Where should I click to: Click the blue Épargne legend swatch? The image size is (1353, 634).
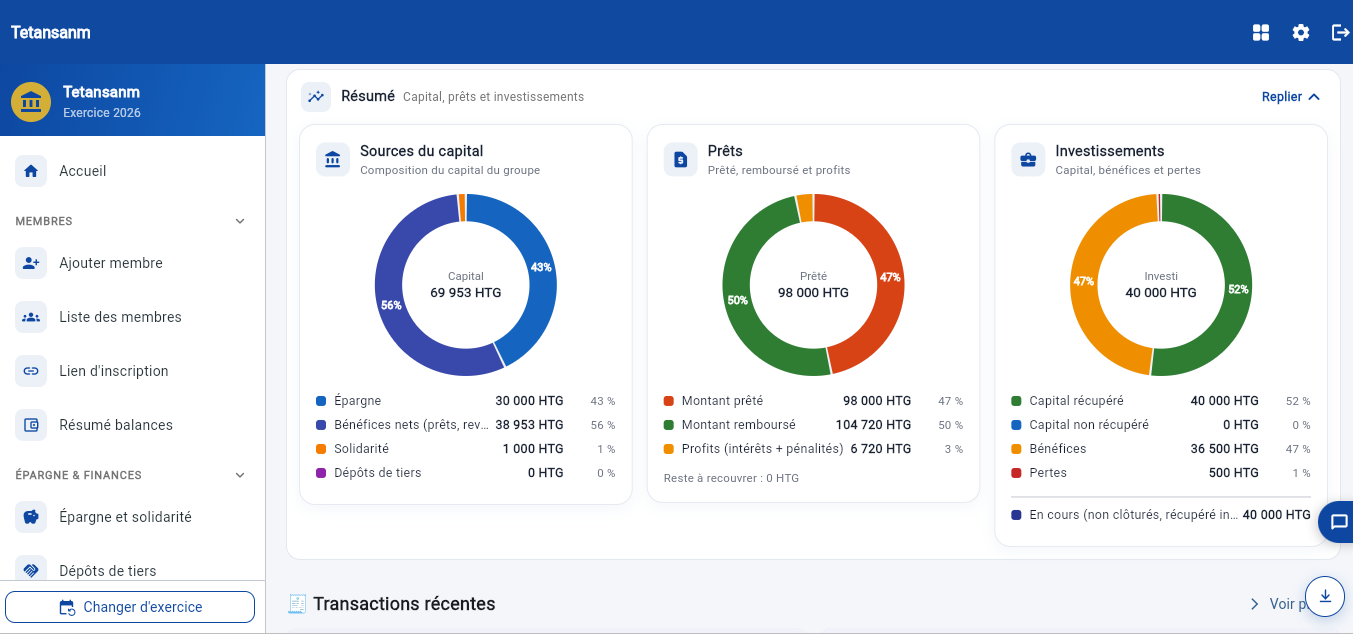click(x=321, y=401)
